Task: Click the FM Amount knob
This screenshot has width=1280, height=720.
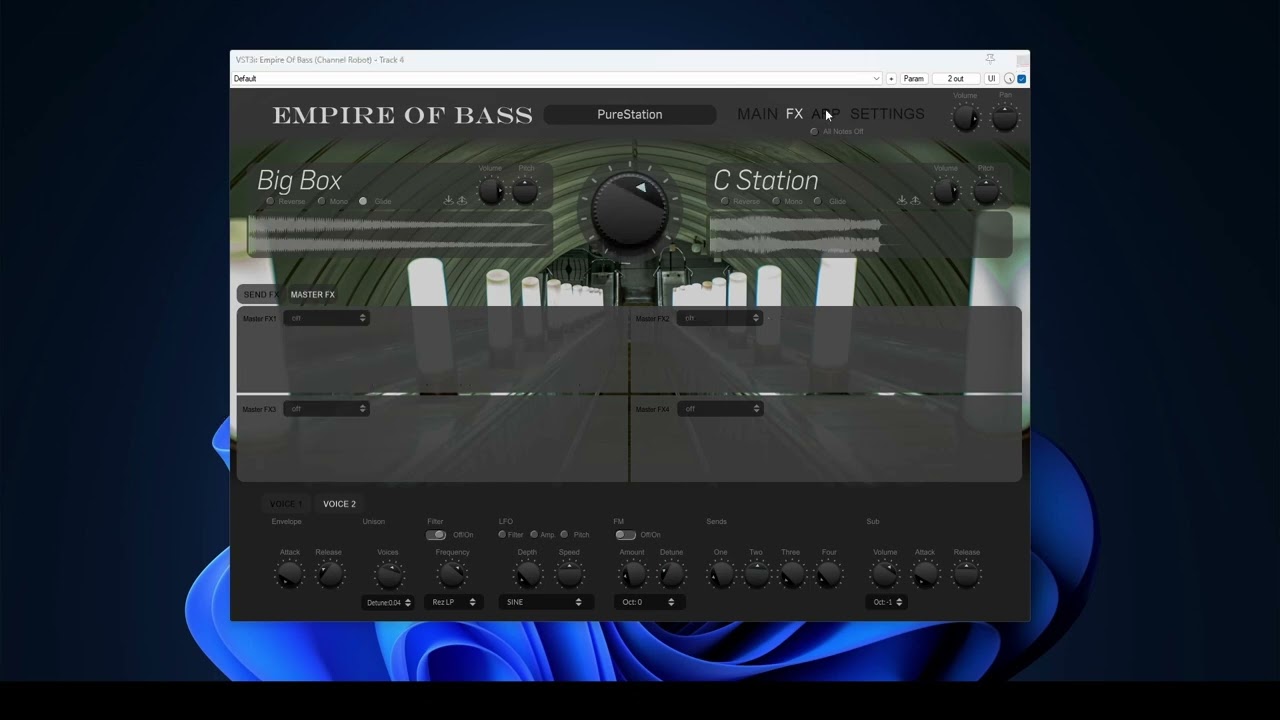Action: (632, 575)
